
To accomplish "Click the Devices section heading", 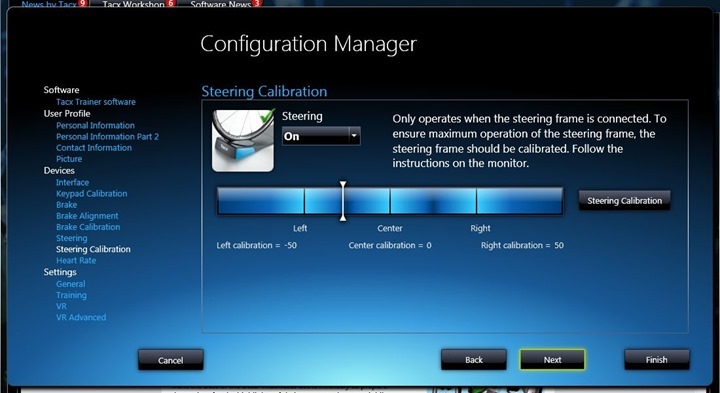I will click(x=59, y=170).
